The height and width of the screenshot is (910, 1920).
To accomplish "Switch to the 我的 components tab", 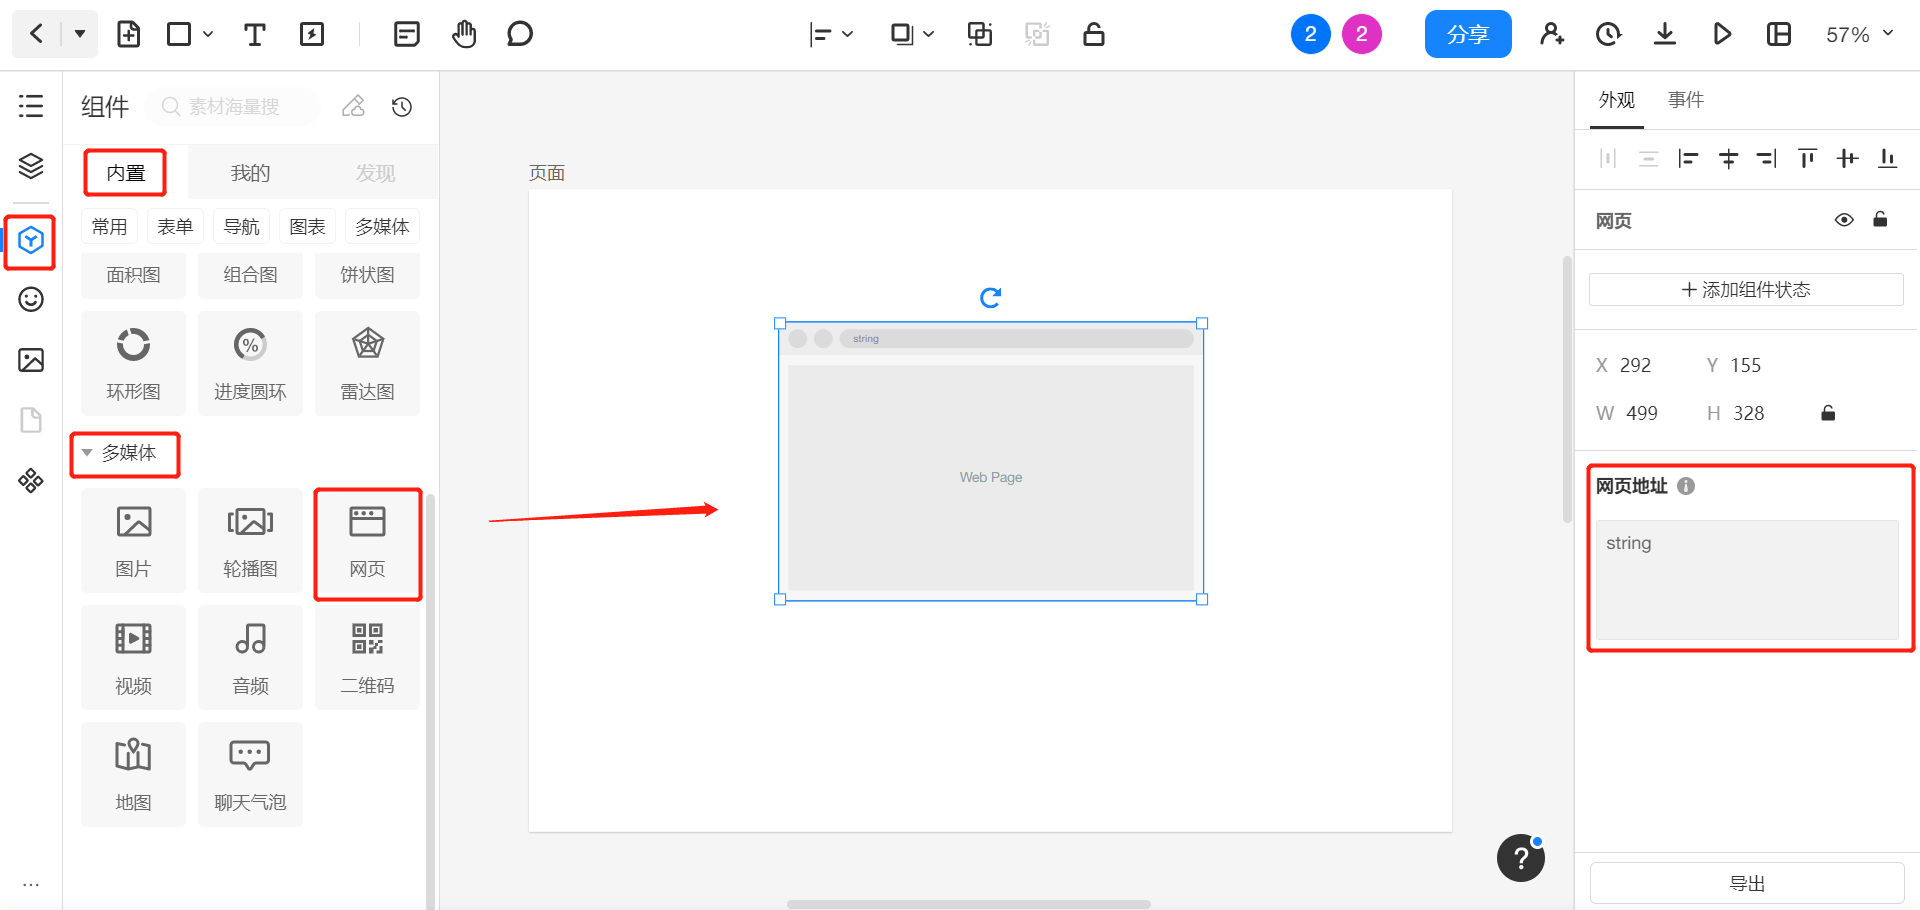I will click(250, 173).
